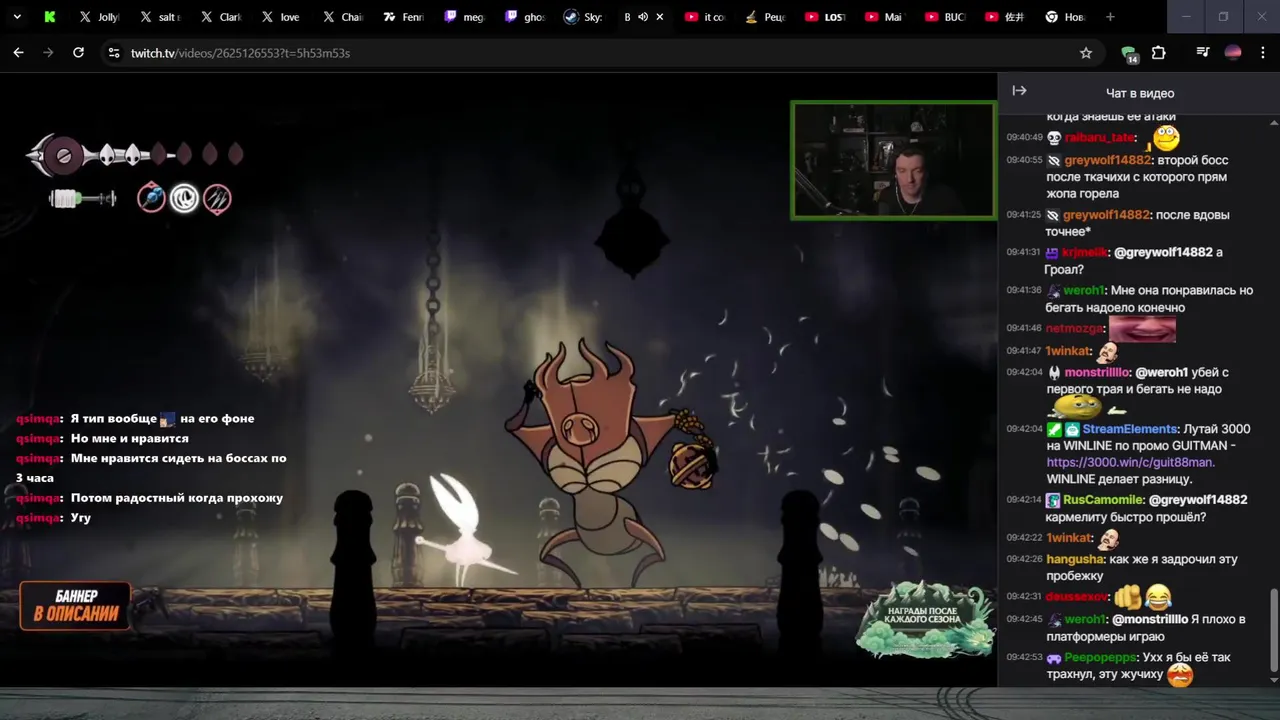Open RusCamomile's chat username

point(1103,499)
